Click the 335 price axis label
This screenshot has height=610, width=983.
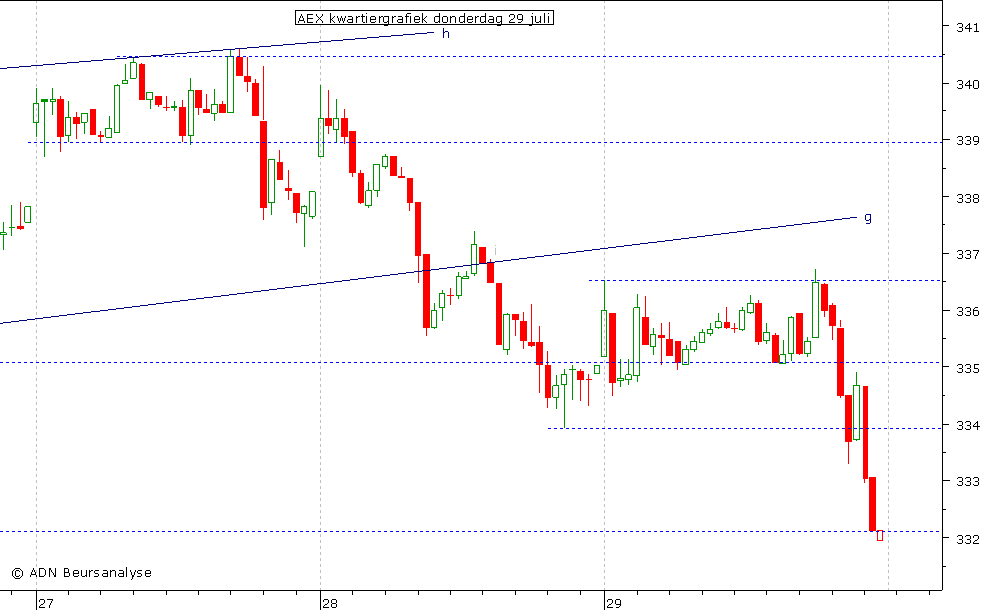coord(967,368)
